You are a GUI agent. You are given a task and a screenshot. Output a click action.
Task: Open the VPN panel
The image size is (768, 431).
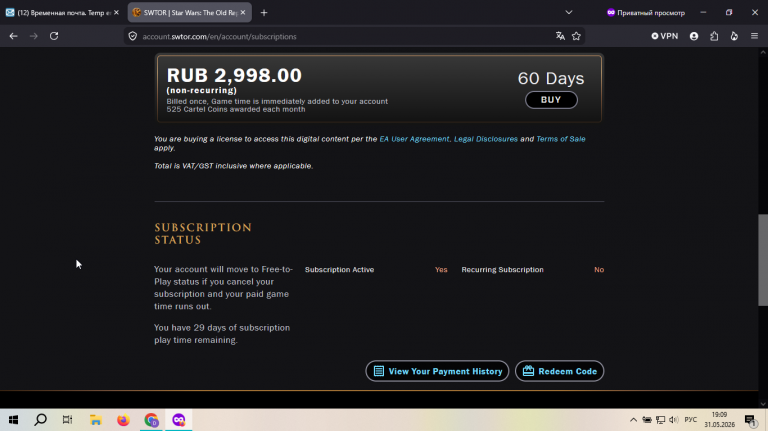click(x=665, y=36)
